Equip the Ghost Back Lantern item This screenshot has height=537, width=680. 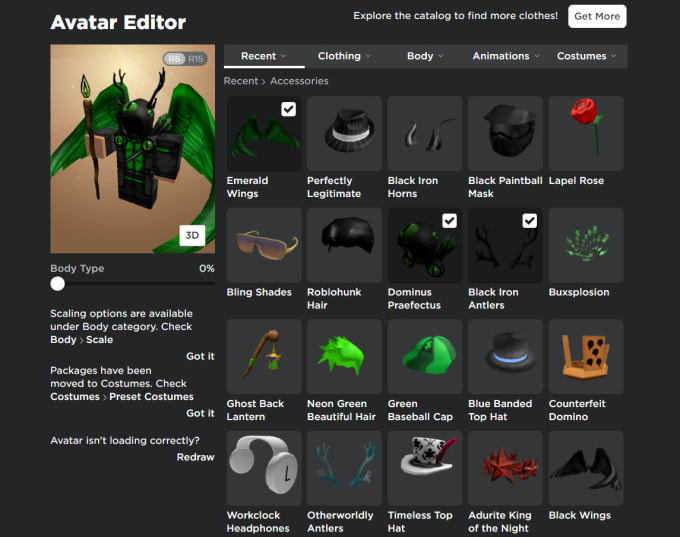point(264,357)
